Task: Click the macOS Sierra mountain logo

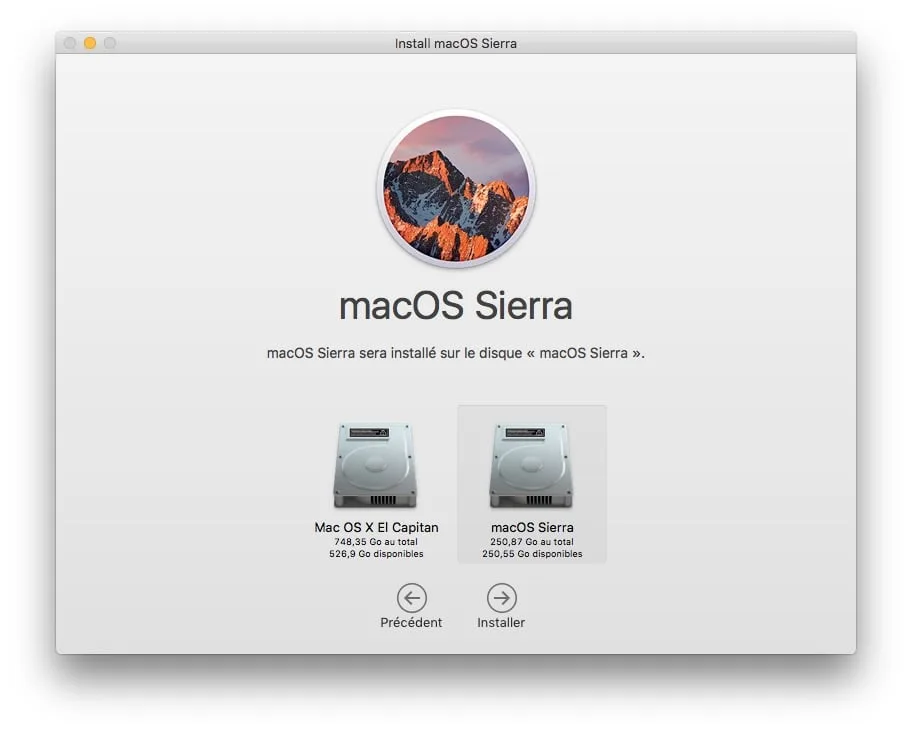Action: (456, 190)
